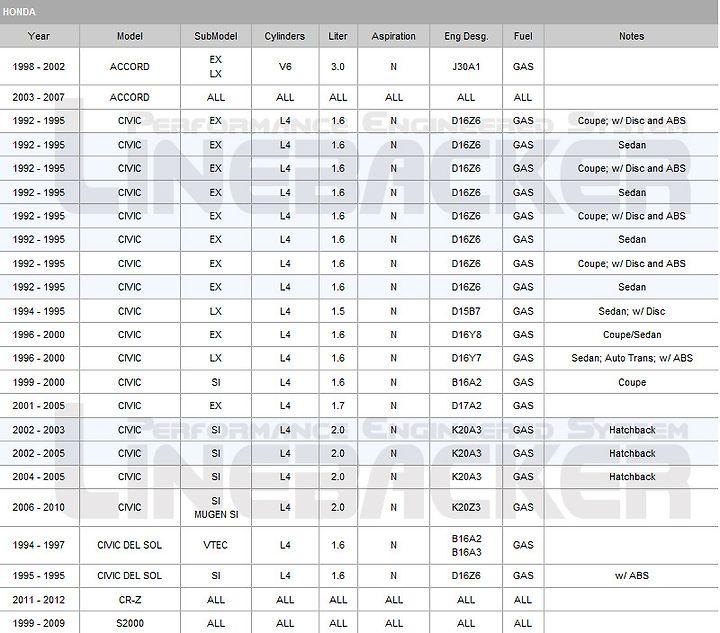Click the 2003 - 2007 year cell
This screenshot has height=633, width=720.
pos(39,97)
